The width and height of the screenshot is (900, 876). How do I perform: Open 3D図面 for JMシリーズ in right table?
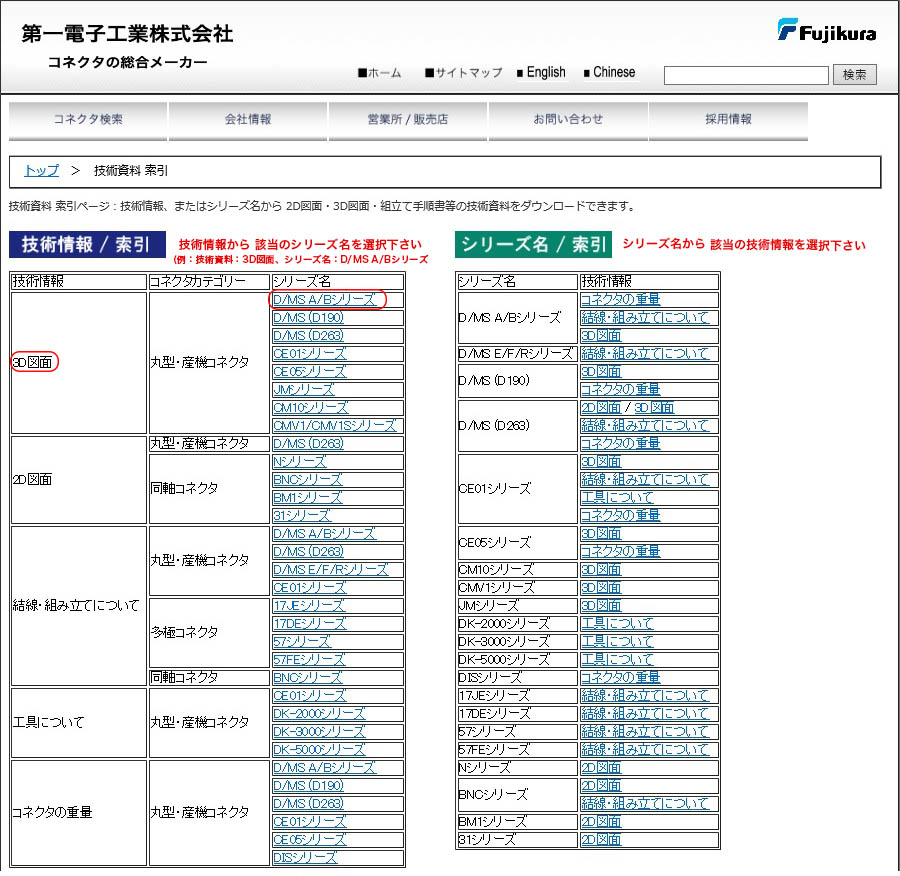coord(601,606)
